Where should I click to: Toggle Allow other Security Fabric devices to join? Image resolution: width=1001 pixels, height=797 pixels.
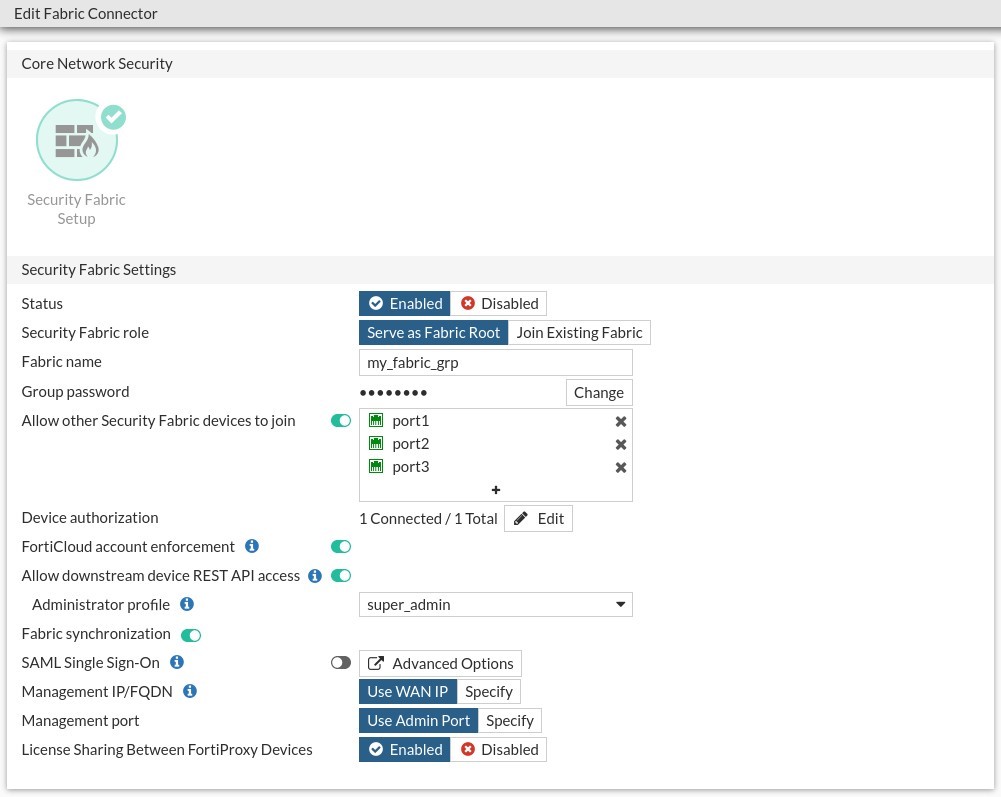[341, 420]
